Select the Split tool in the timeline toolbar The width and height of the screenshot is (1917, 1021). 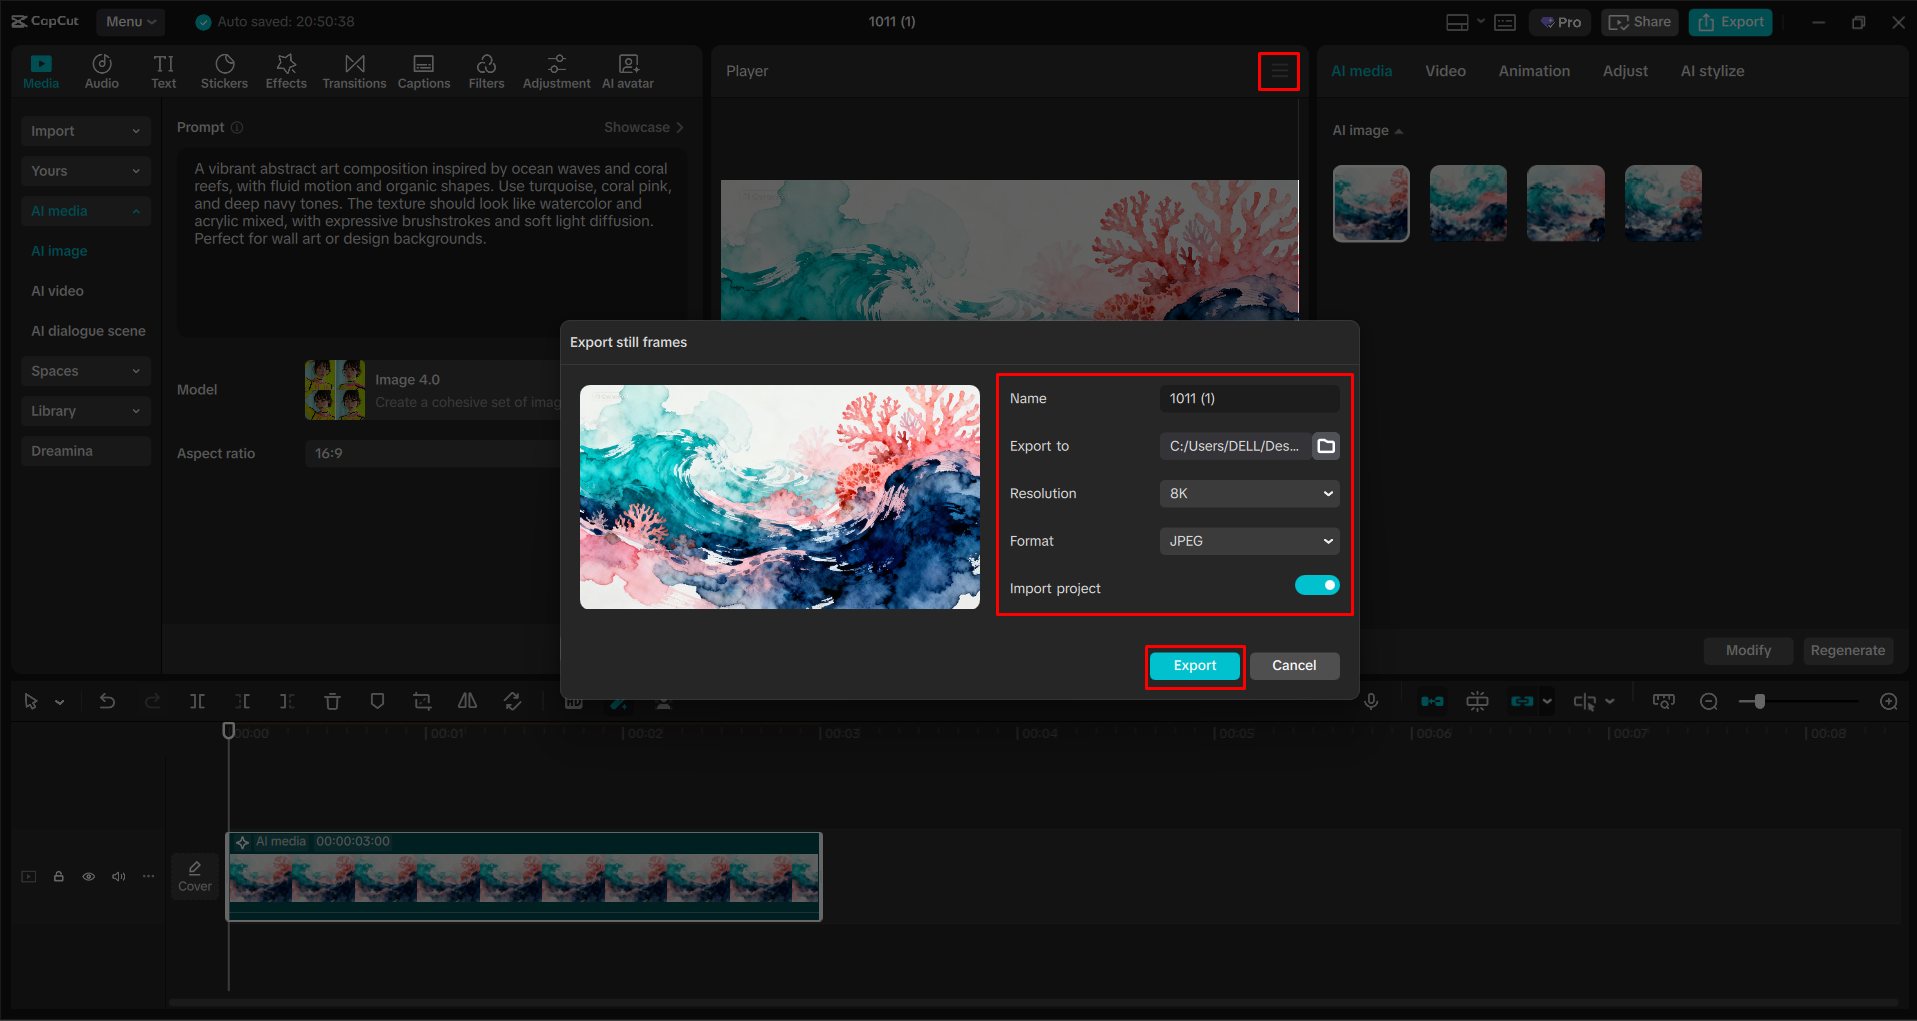[197, 701]
